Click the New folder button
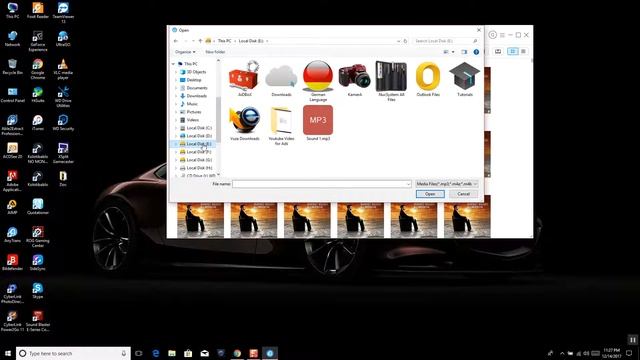Image resolution: width=640 pixels, height=360 pixels. tap(215, 52)
